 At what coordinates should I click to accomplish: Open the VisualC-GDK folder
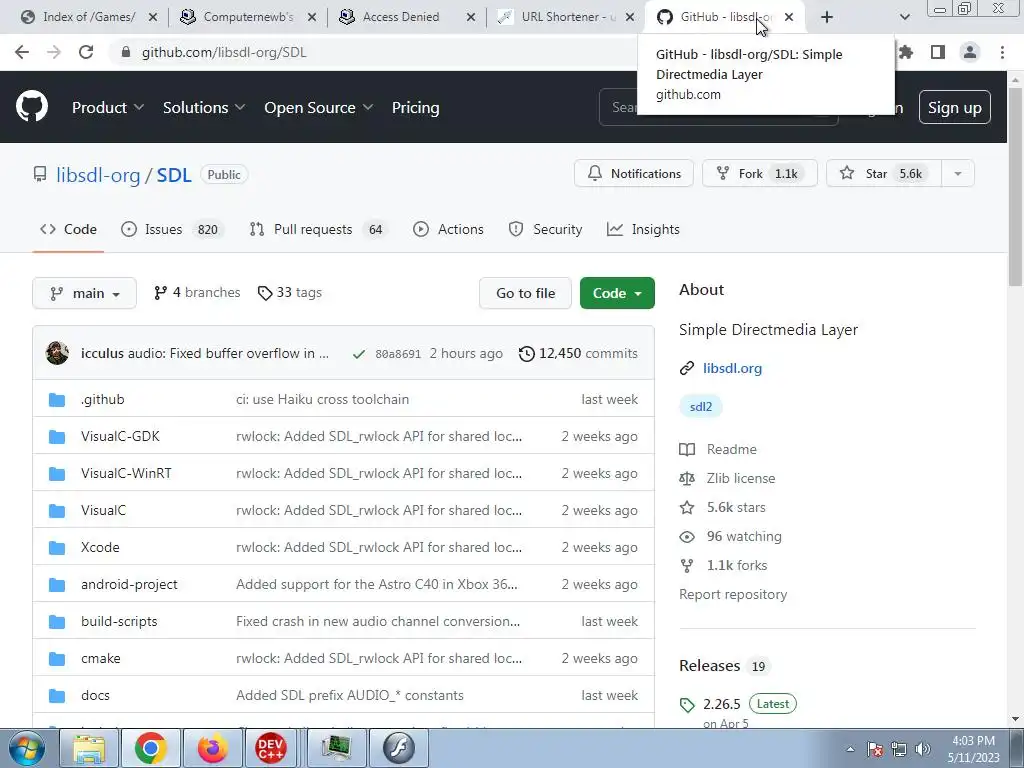pos(120,436)
